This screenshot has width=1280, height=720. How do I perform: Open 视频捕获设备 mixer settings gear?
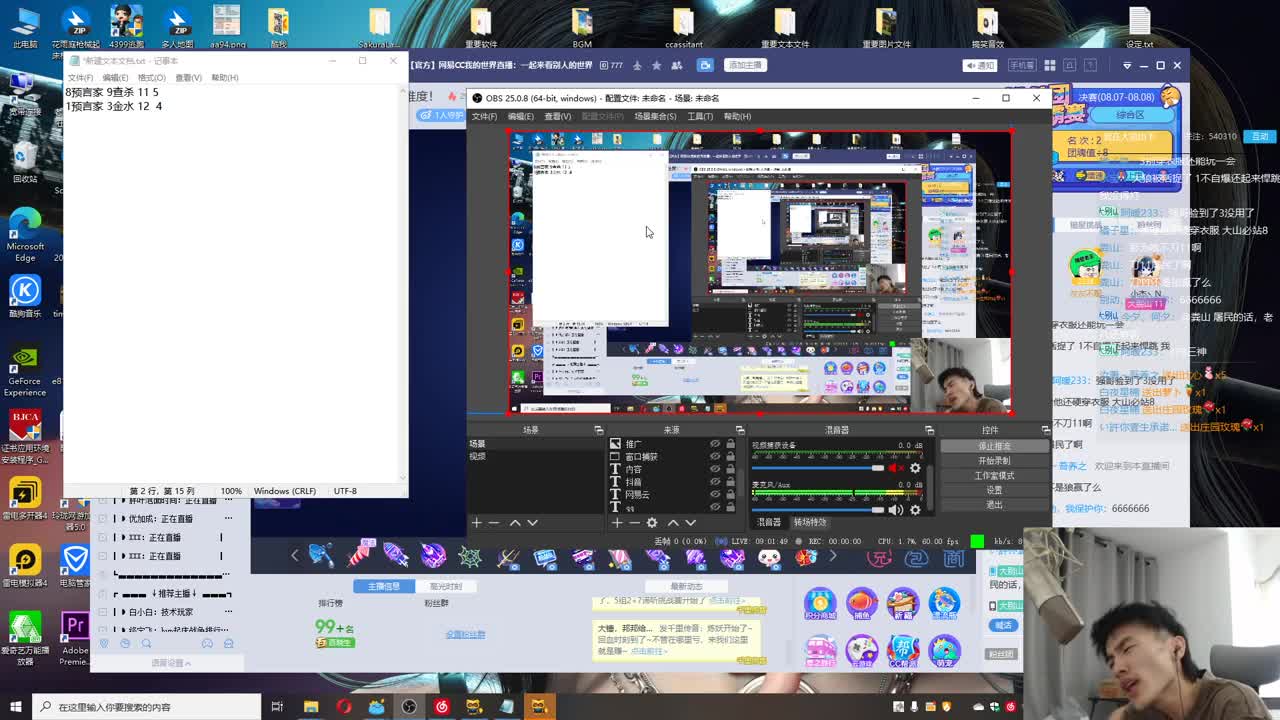(x=915, y=468)
